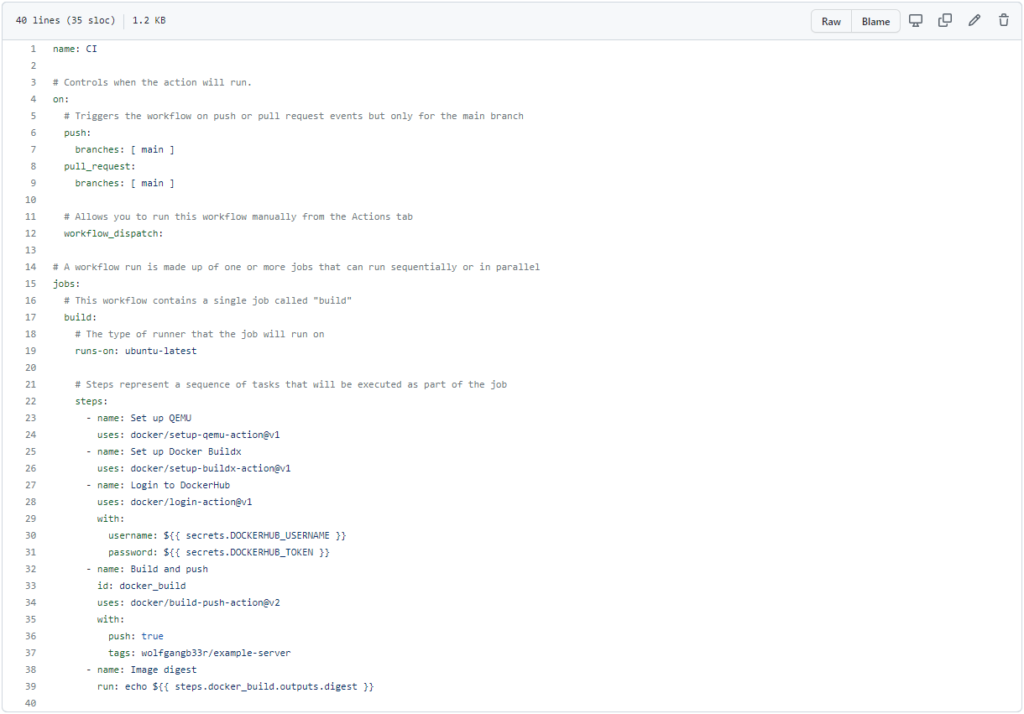Click the 'run: echo' digest line
This screenshot has width=1024, height=714.
235,687
